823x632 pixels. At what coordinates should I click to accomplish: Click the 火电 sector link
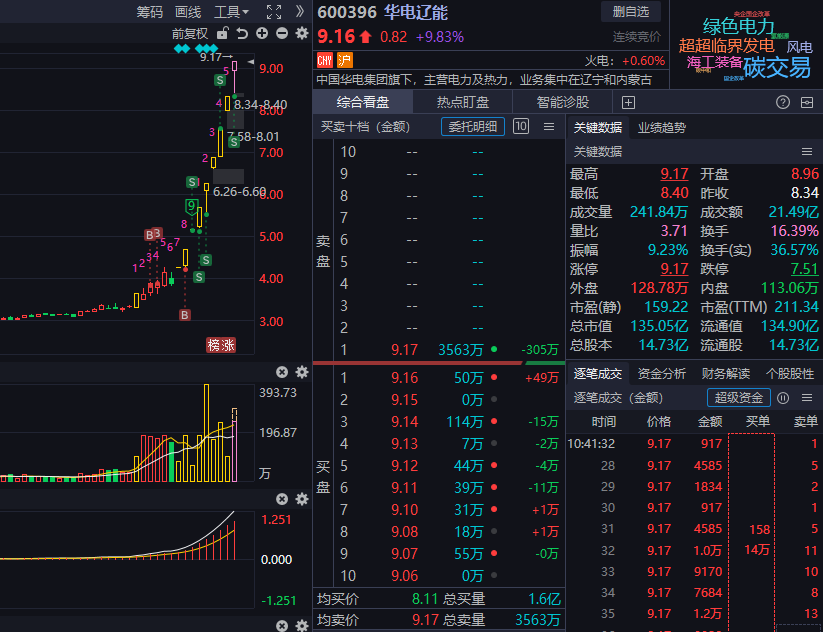pos(598,61)
